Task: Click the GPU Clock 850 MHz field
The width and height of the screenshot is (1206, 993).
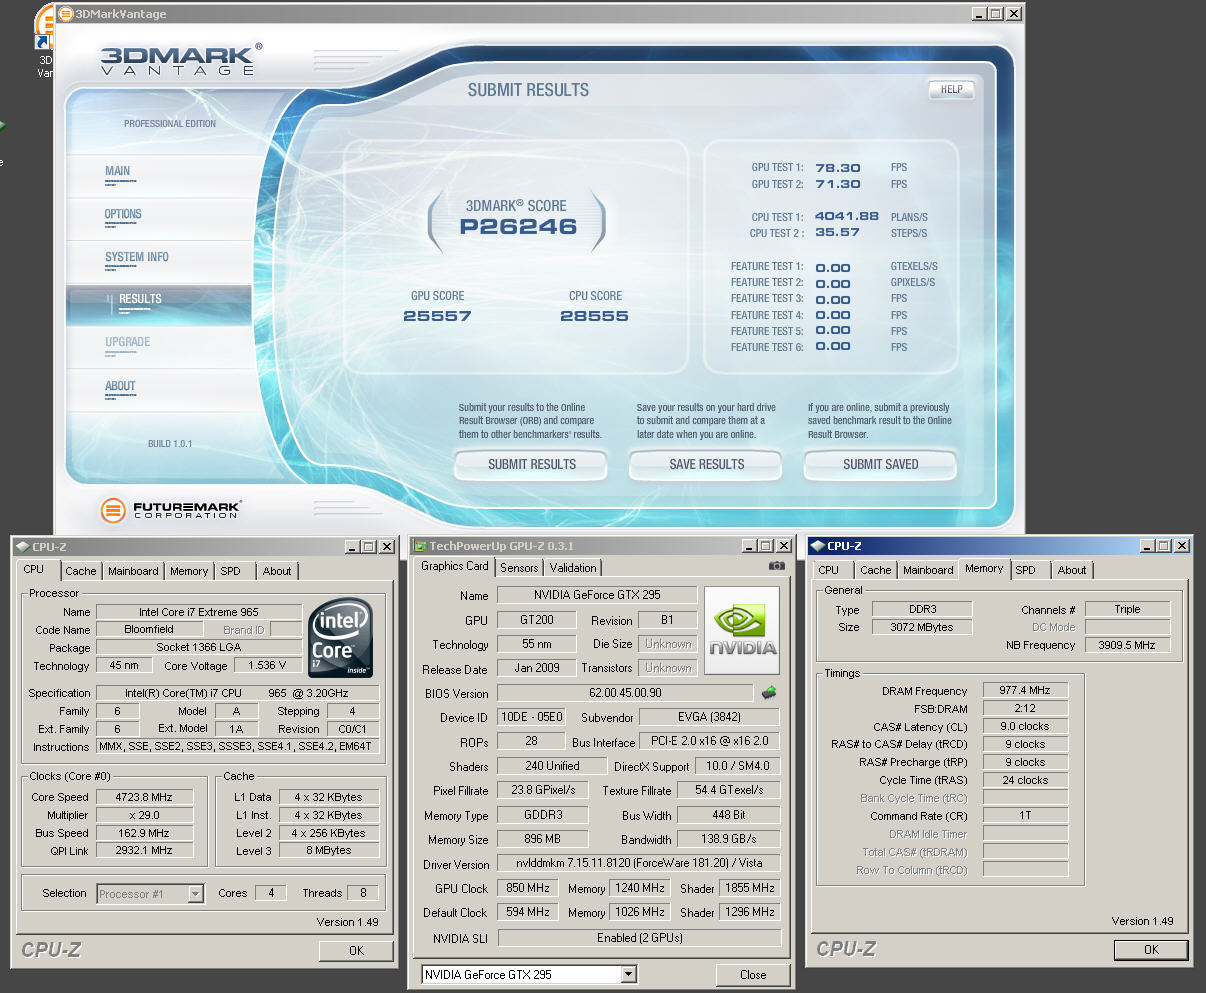Action: pyautogui.click(x=528, y=888)
